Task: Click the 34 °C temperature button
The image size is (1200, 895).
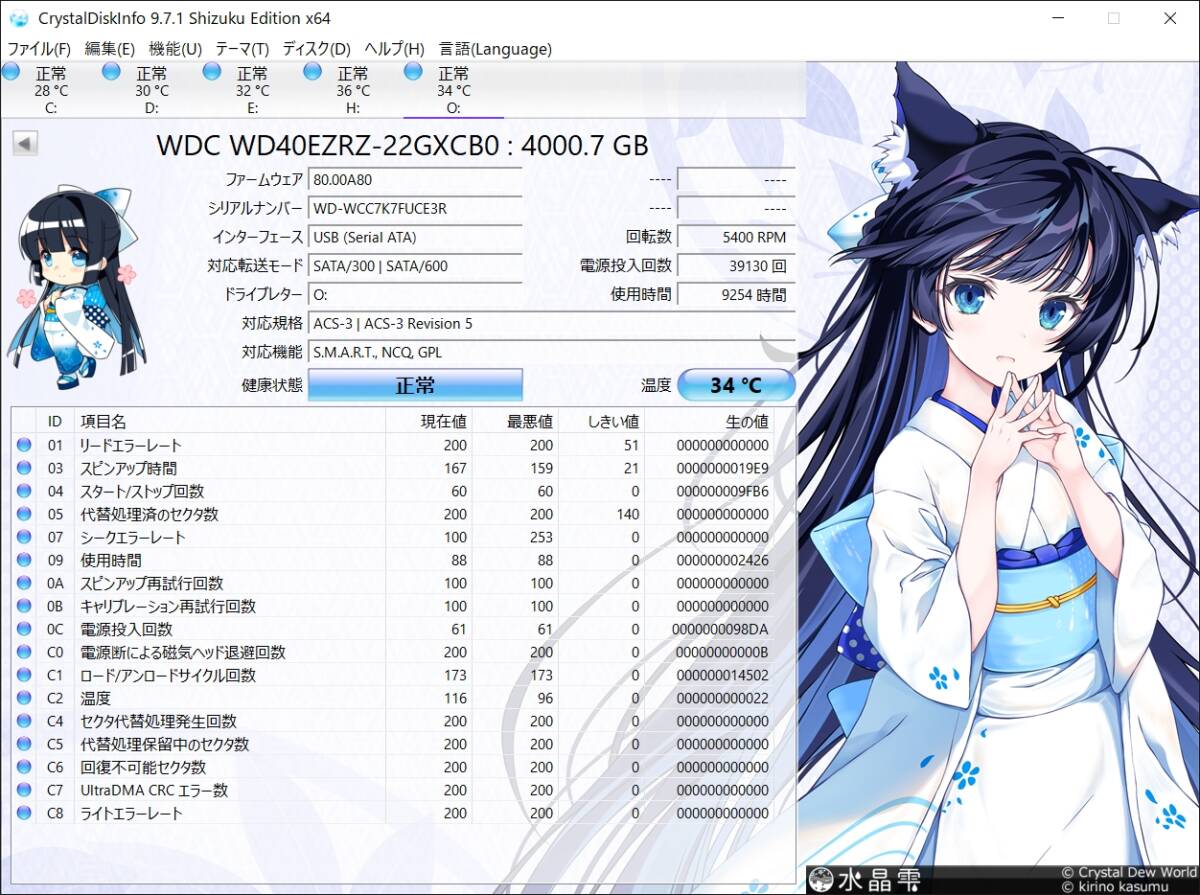Action: tap(737, 385)
